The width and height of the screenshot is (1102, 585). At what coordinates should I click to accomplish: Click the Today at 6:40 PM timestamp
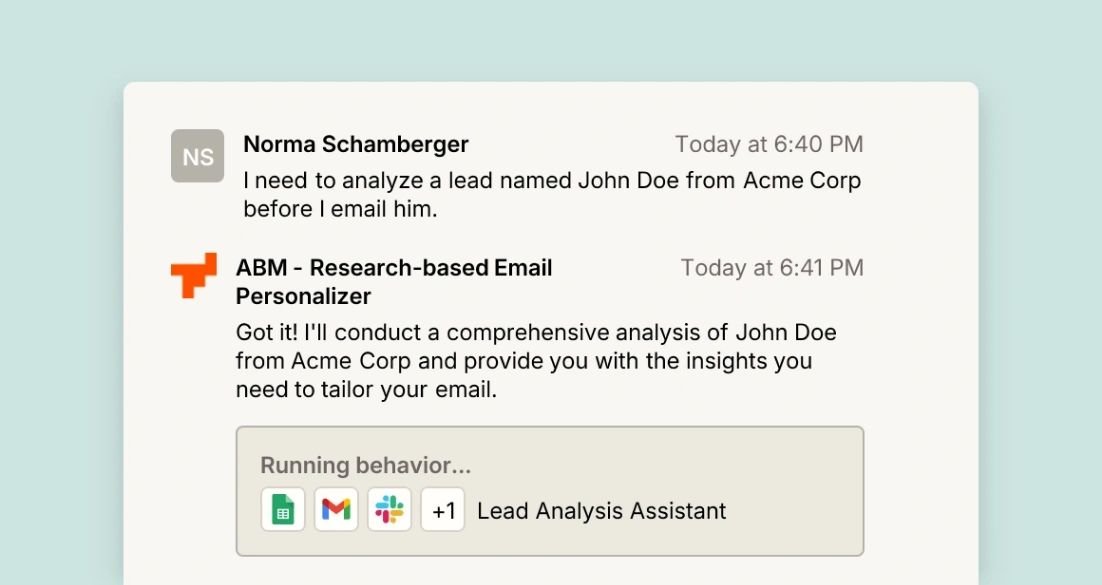tap(768, 144)
